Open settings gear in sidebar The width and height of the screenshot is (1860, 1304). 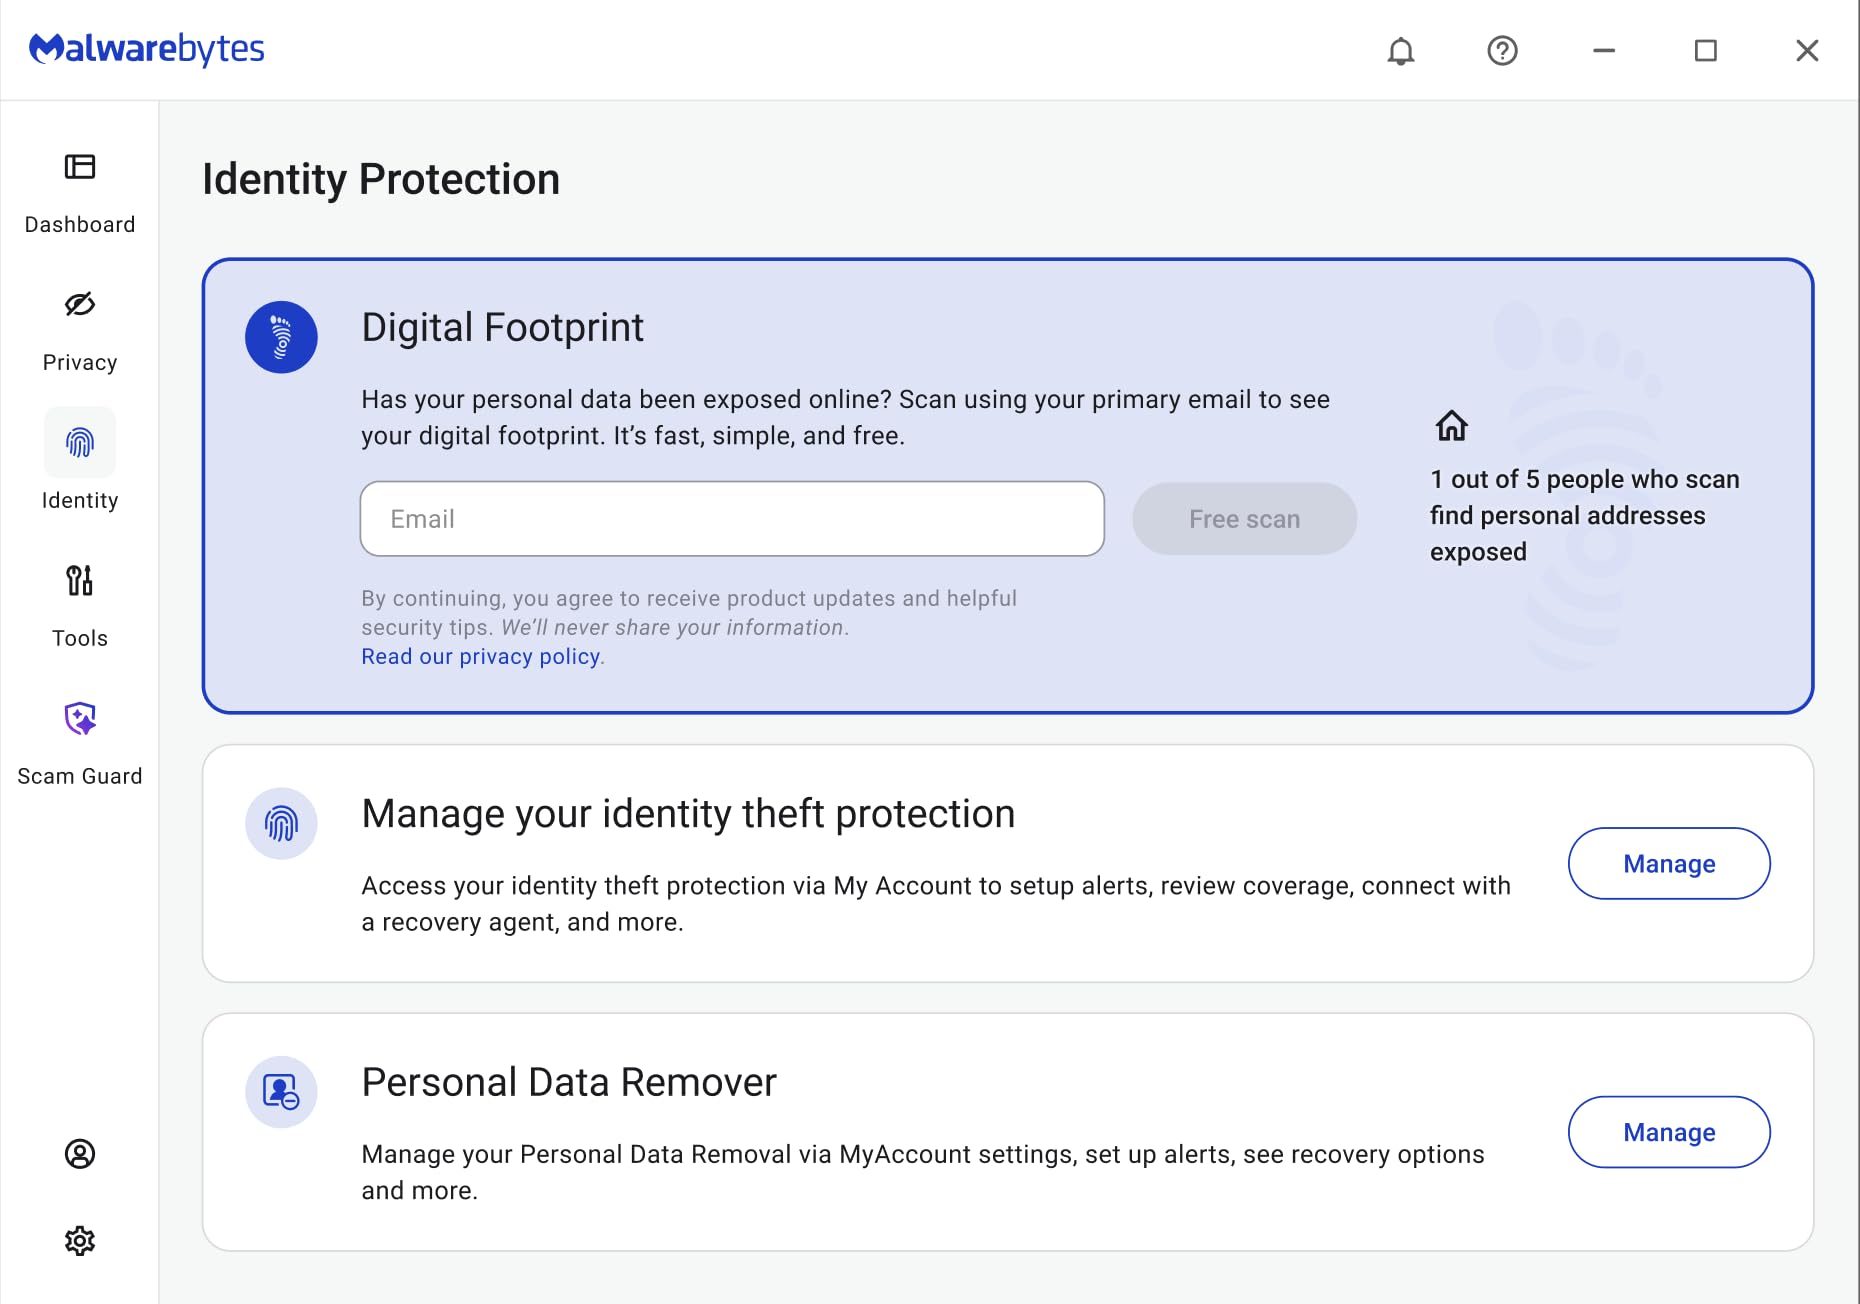pos(80,1241)
